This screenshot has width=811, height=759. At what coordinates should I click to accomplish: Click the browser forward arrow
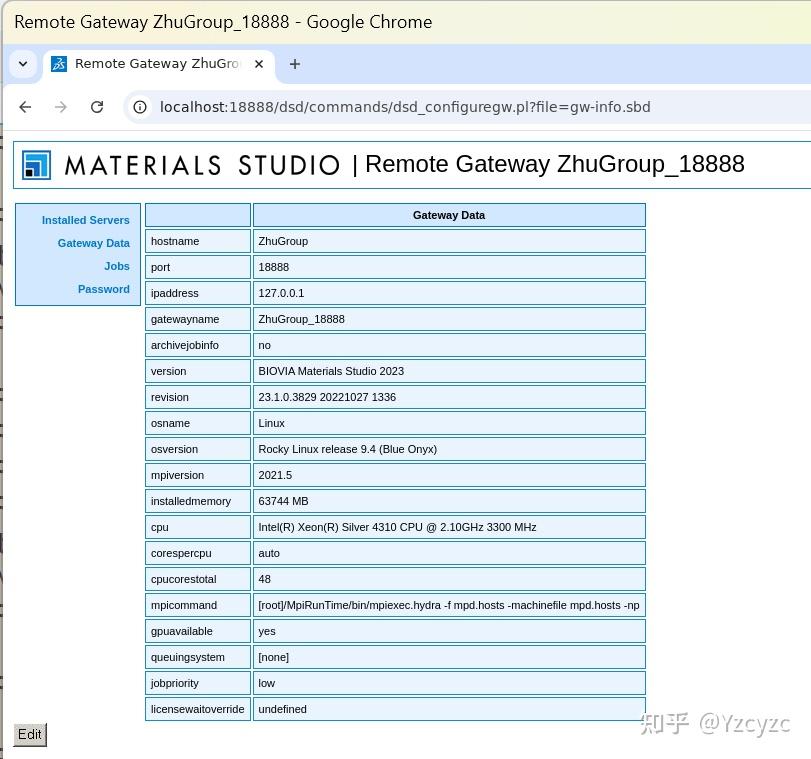click(x=61, y=107)
